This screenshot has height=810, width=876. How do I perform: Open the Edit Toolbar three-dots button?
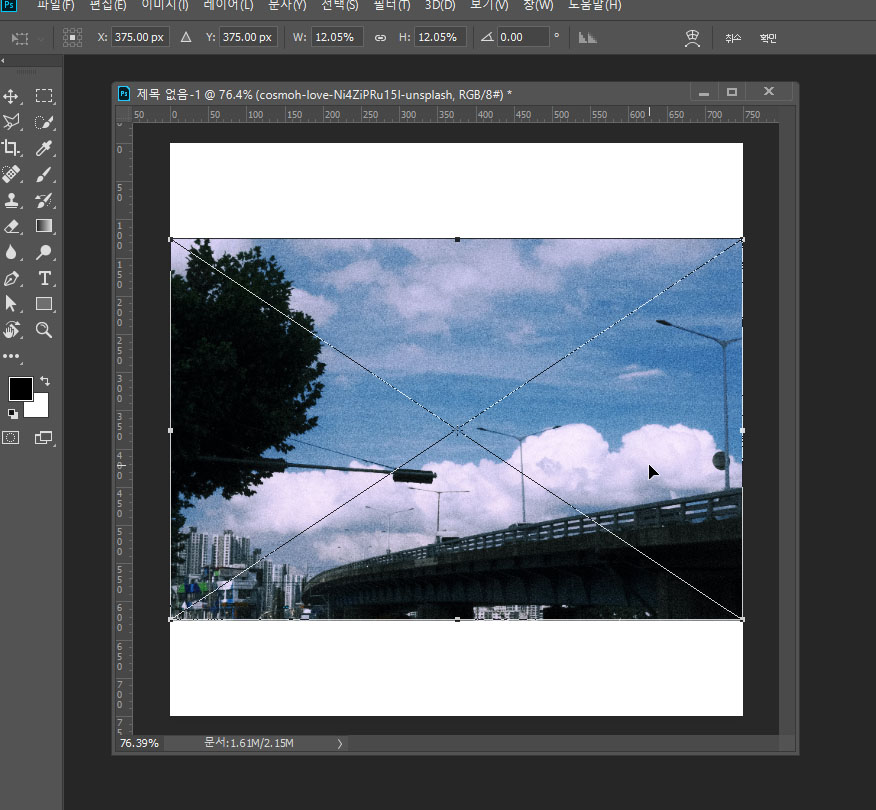coord(11,356)
